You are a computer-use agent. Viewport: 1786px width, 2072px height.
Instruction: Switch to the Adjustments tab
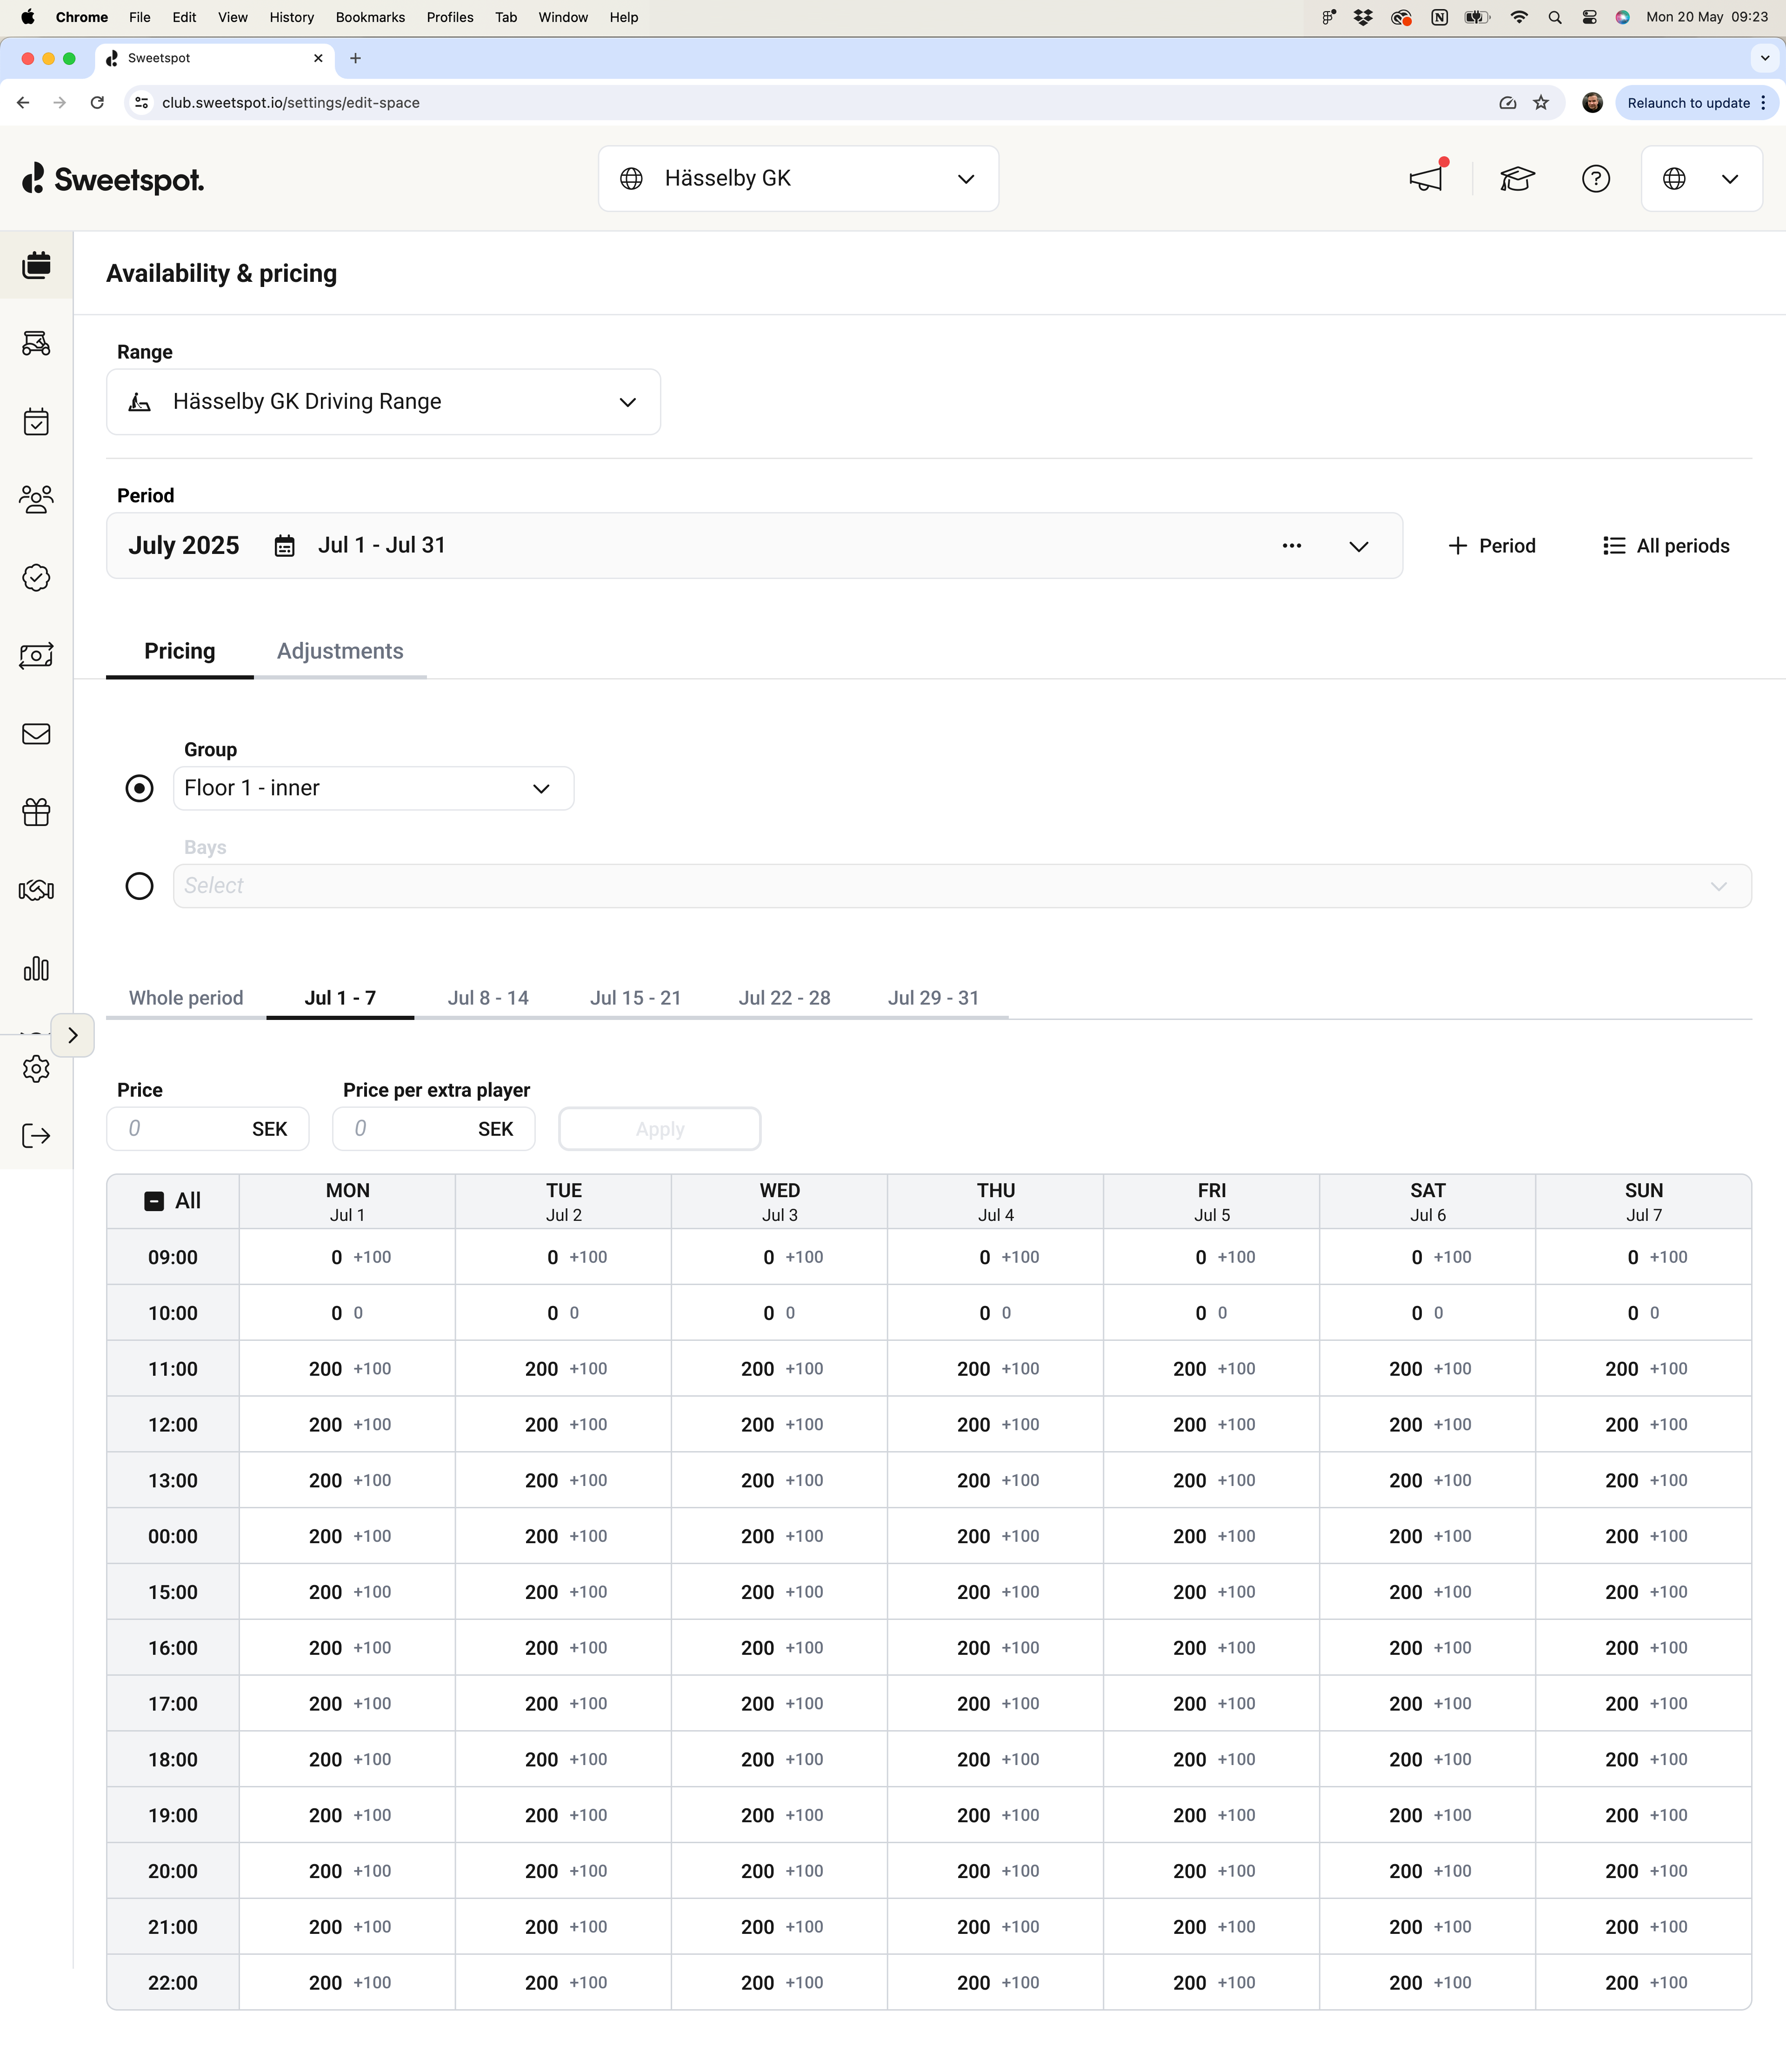click(x=340, y=651)
